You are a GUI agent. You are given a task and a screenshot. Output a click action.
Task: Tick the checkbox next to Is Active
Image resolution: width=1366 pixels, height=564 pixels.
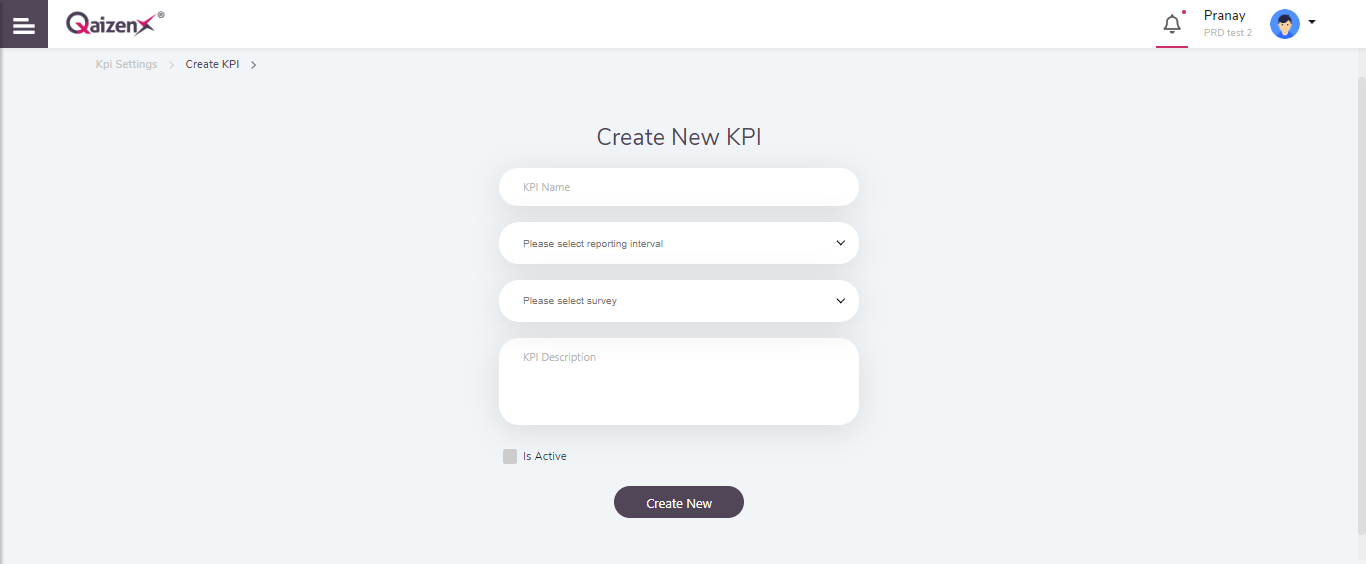(510, 456)
